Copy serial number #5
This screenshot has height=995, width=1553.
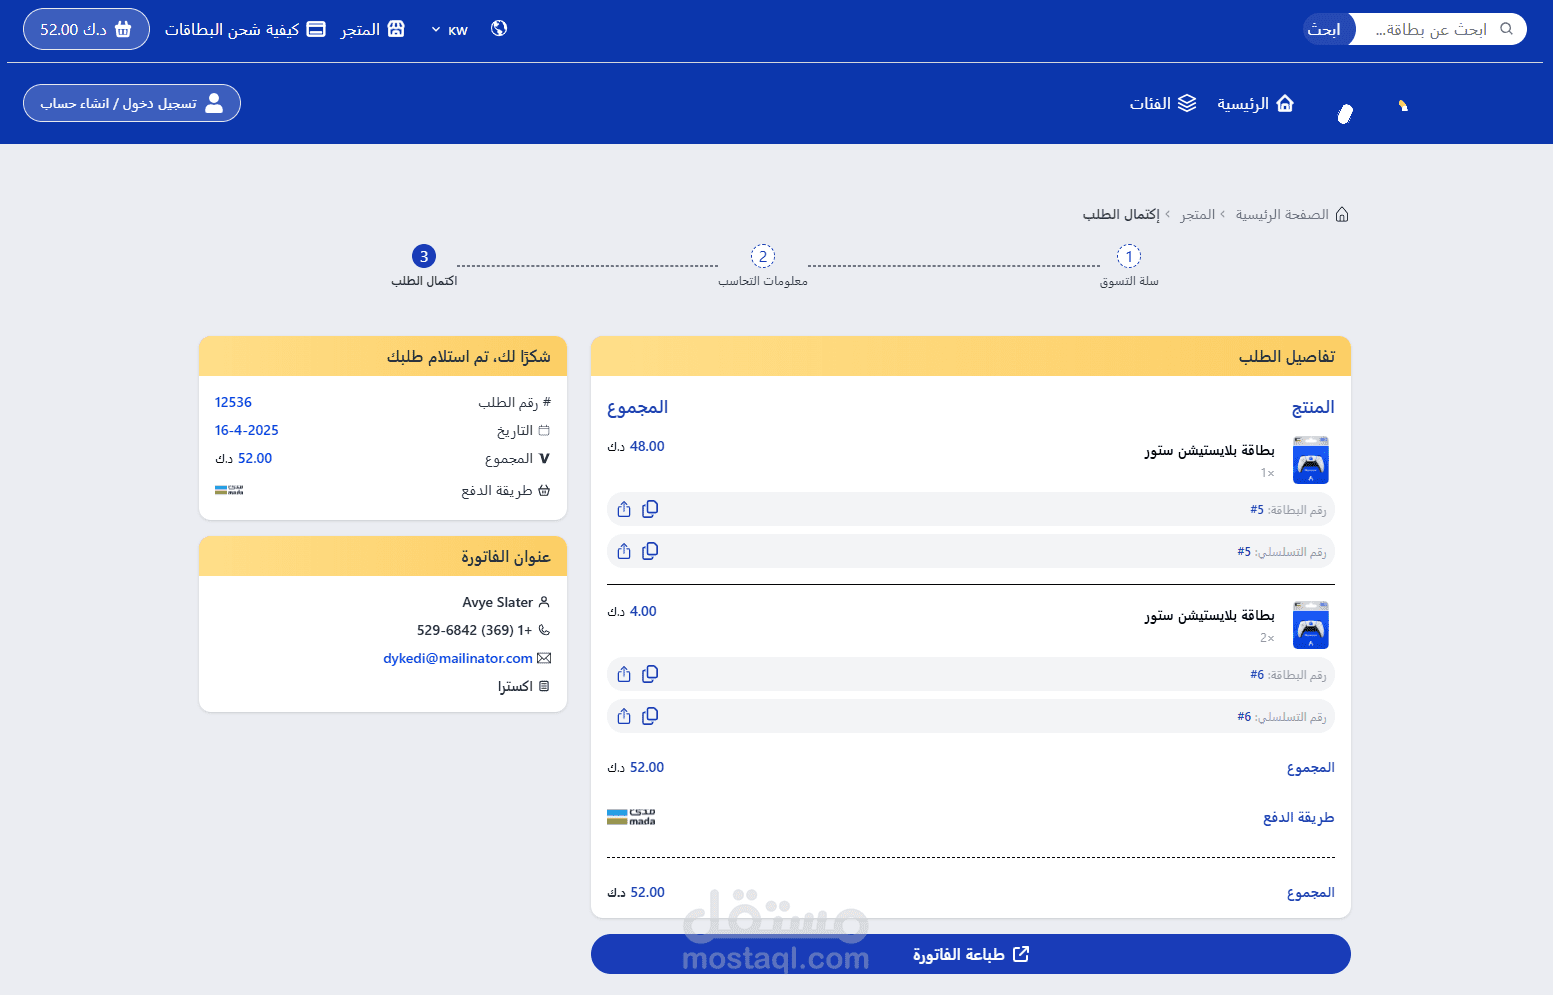tap(650, 551)
